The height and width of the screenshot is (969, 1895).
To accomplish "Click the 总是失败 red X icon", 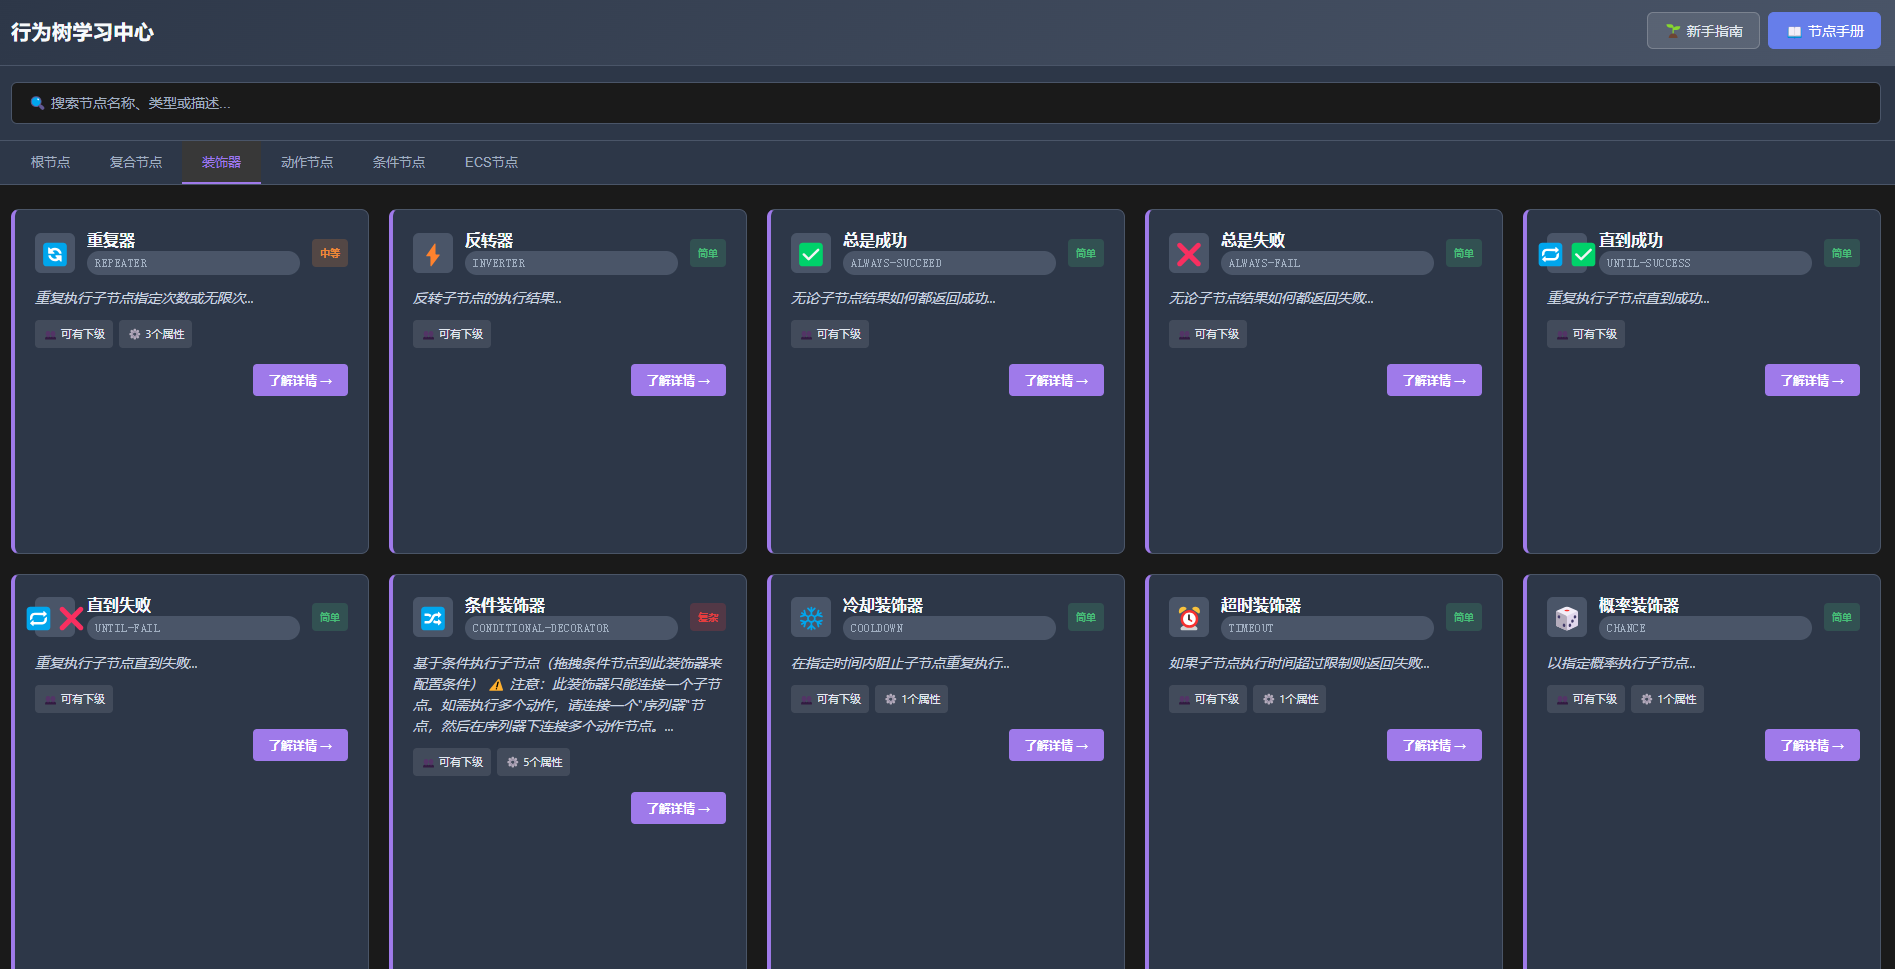I will pyautogui.click(x=1189, y=254).
